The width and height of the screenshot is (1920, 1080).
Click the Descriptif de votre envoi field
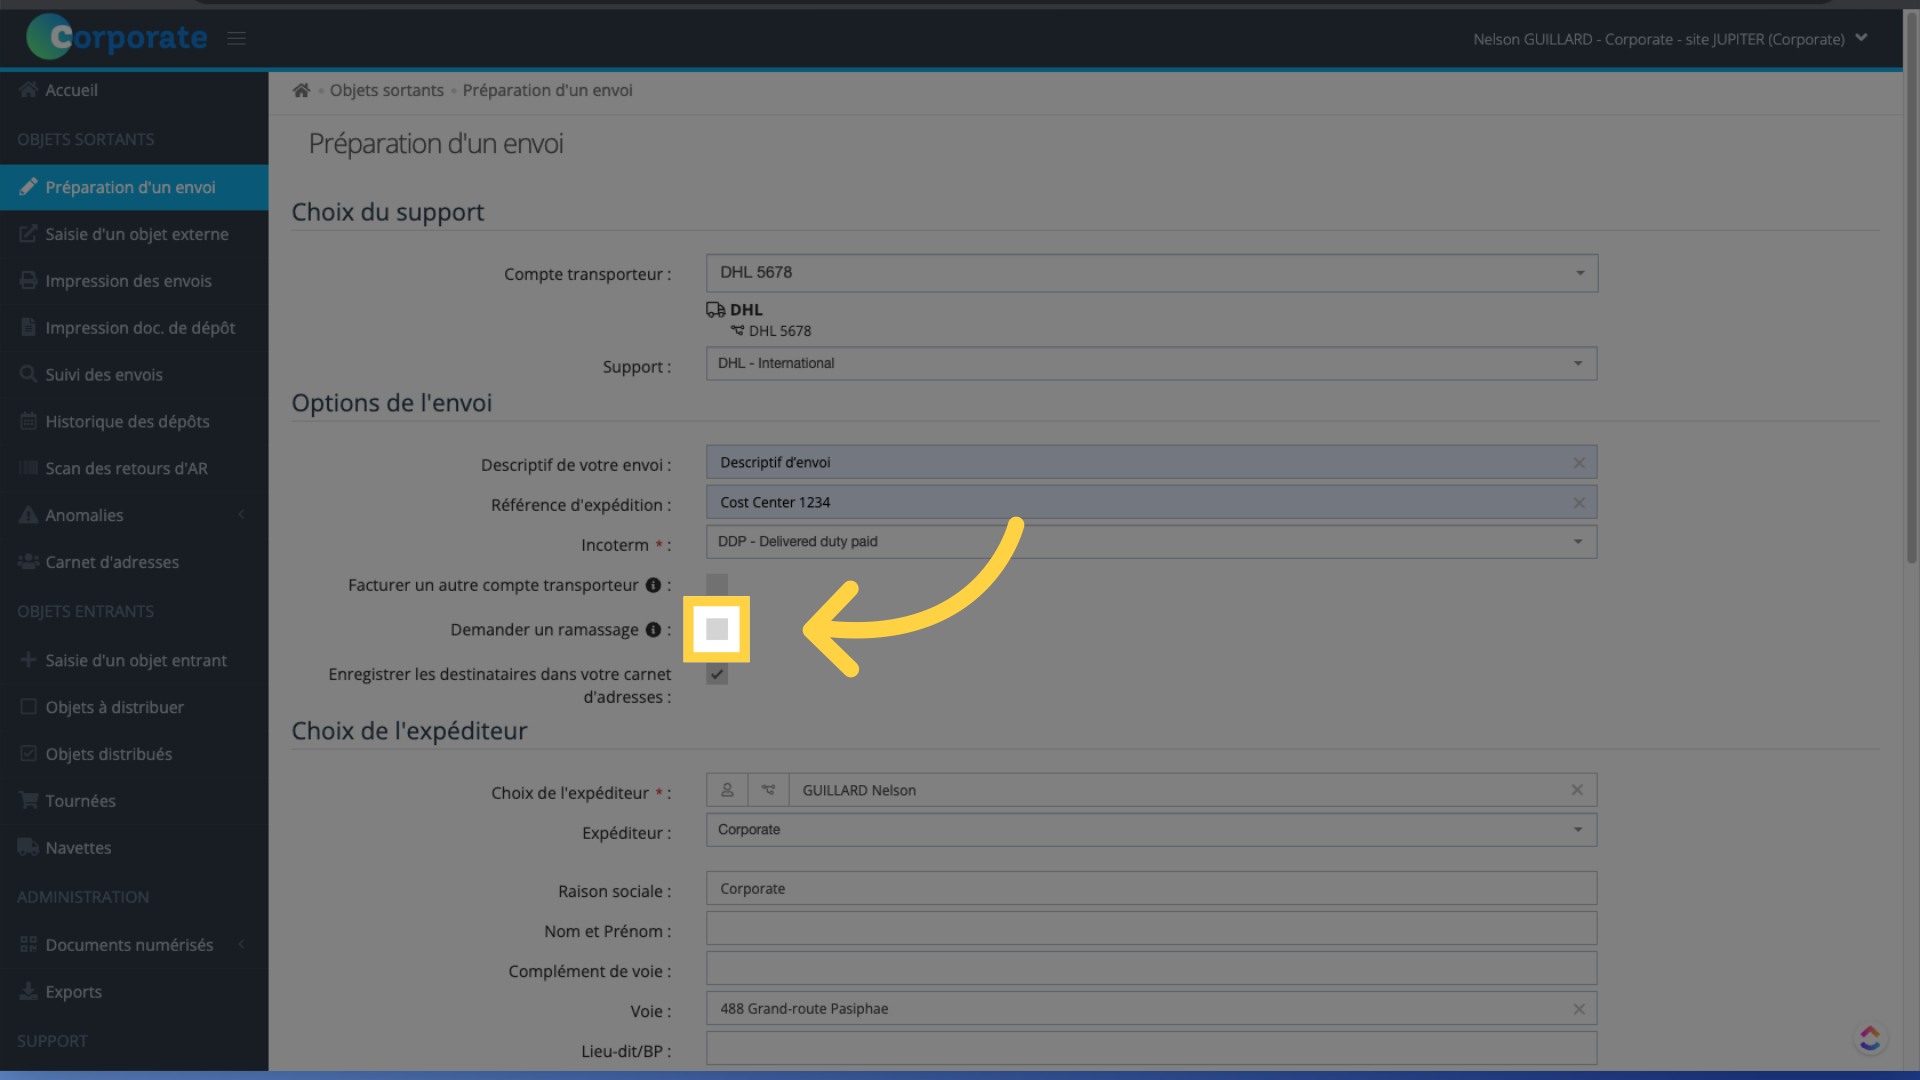1151,462
